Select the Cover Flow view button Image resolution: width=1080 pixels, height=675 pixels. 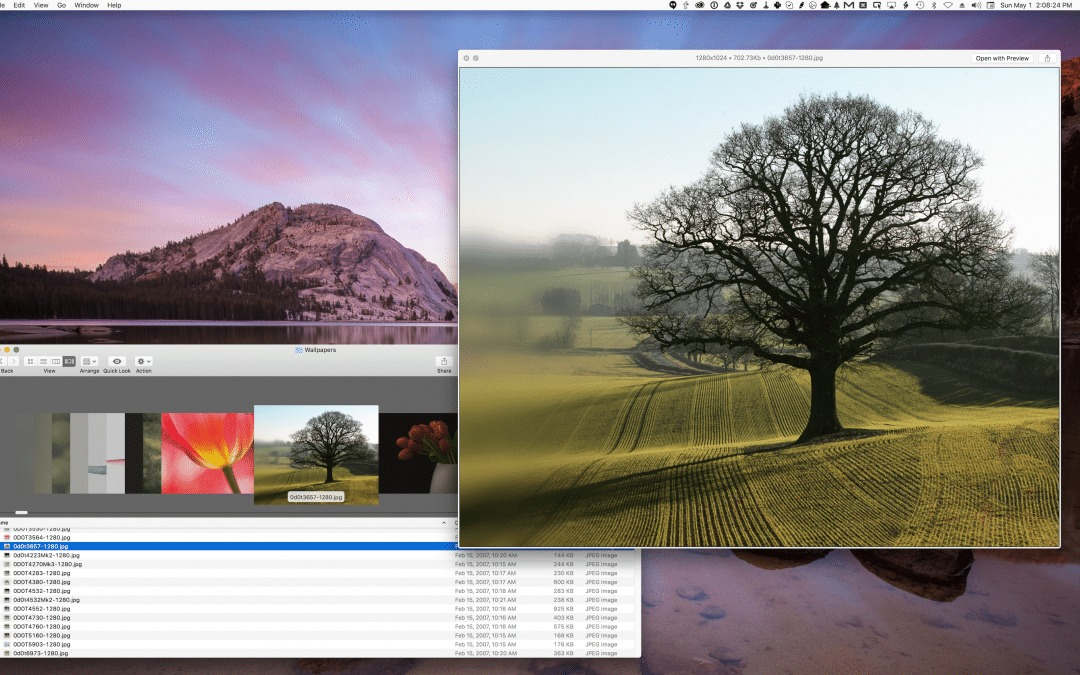[x=69, y=361]
